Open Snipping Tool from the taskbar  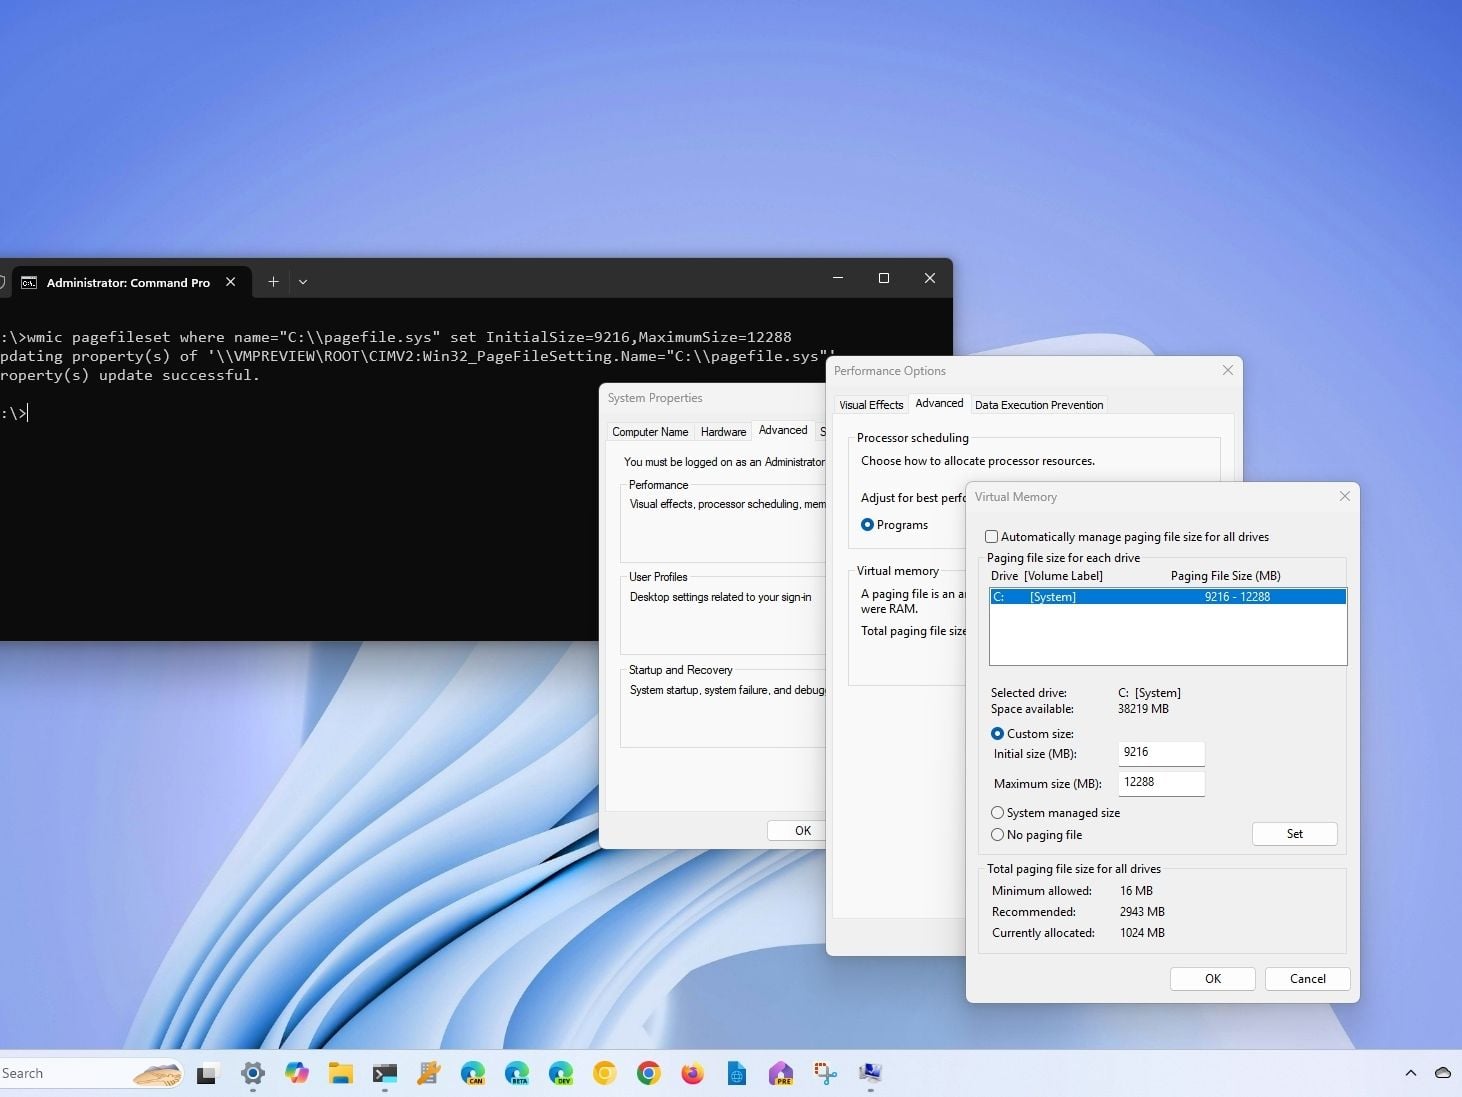pyautogui.click(x=825, y=1074)
